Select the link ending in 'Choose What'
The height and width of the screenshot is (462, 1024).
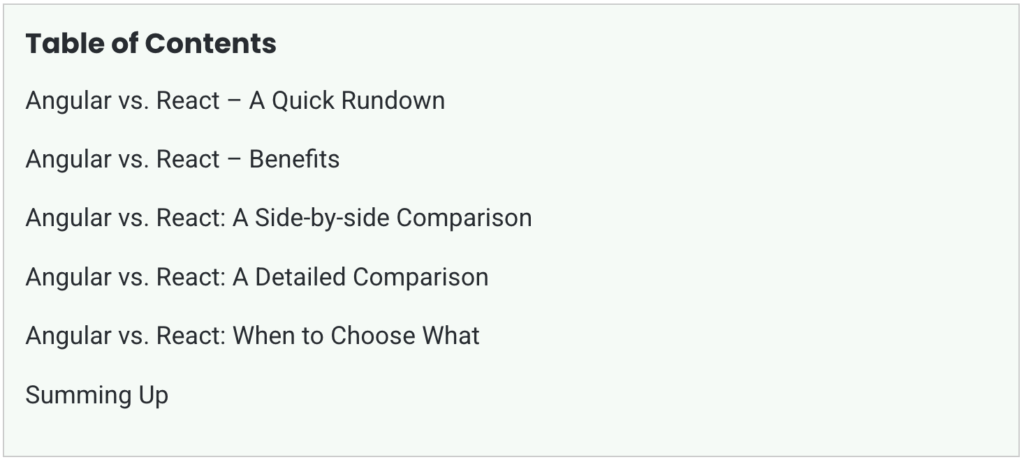[252, 335]
